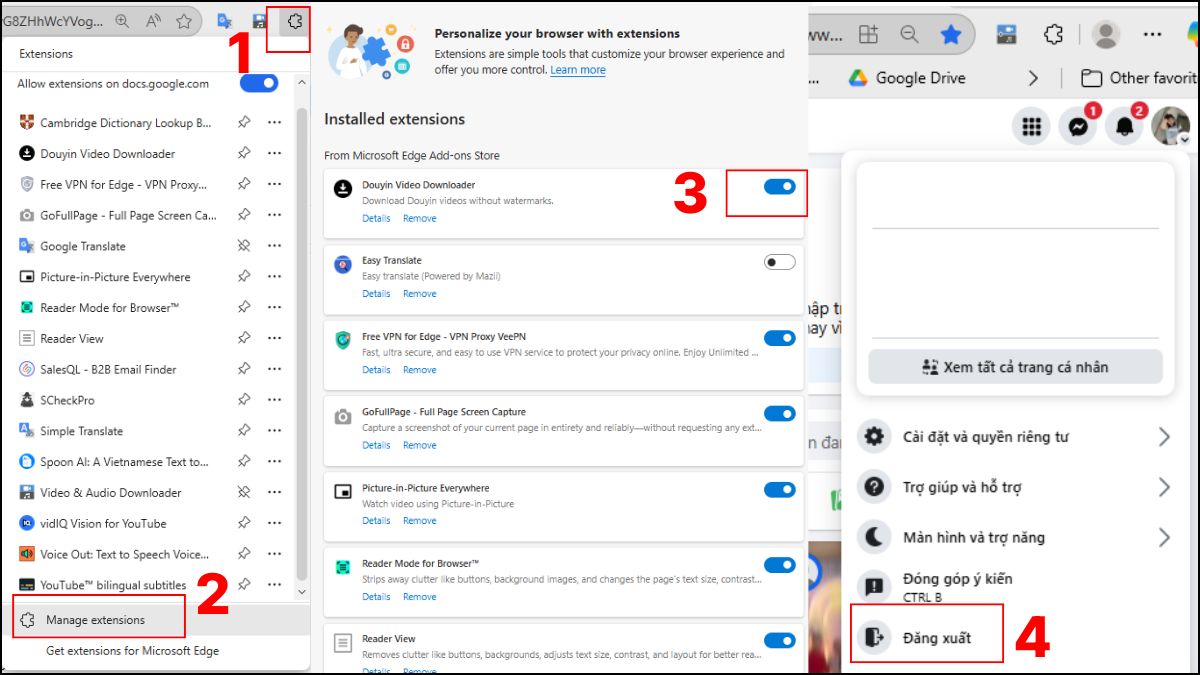The image size is (1200, 675).
Task: Click the translate icon in left toolbar
Action: click(x=225, y=20)
